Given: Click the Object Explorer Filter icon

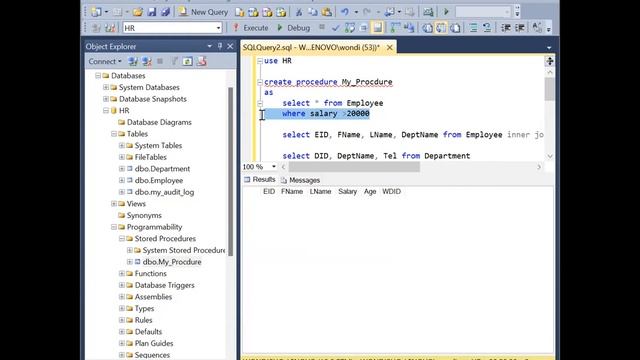Looking at the screenshot, I should click(174, 61).
